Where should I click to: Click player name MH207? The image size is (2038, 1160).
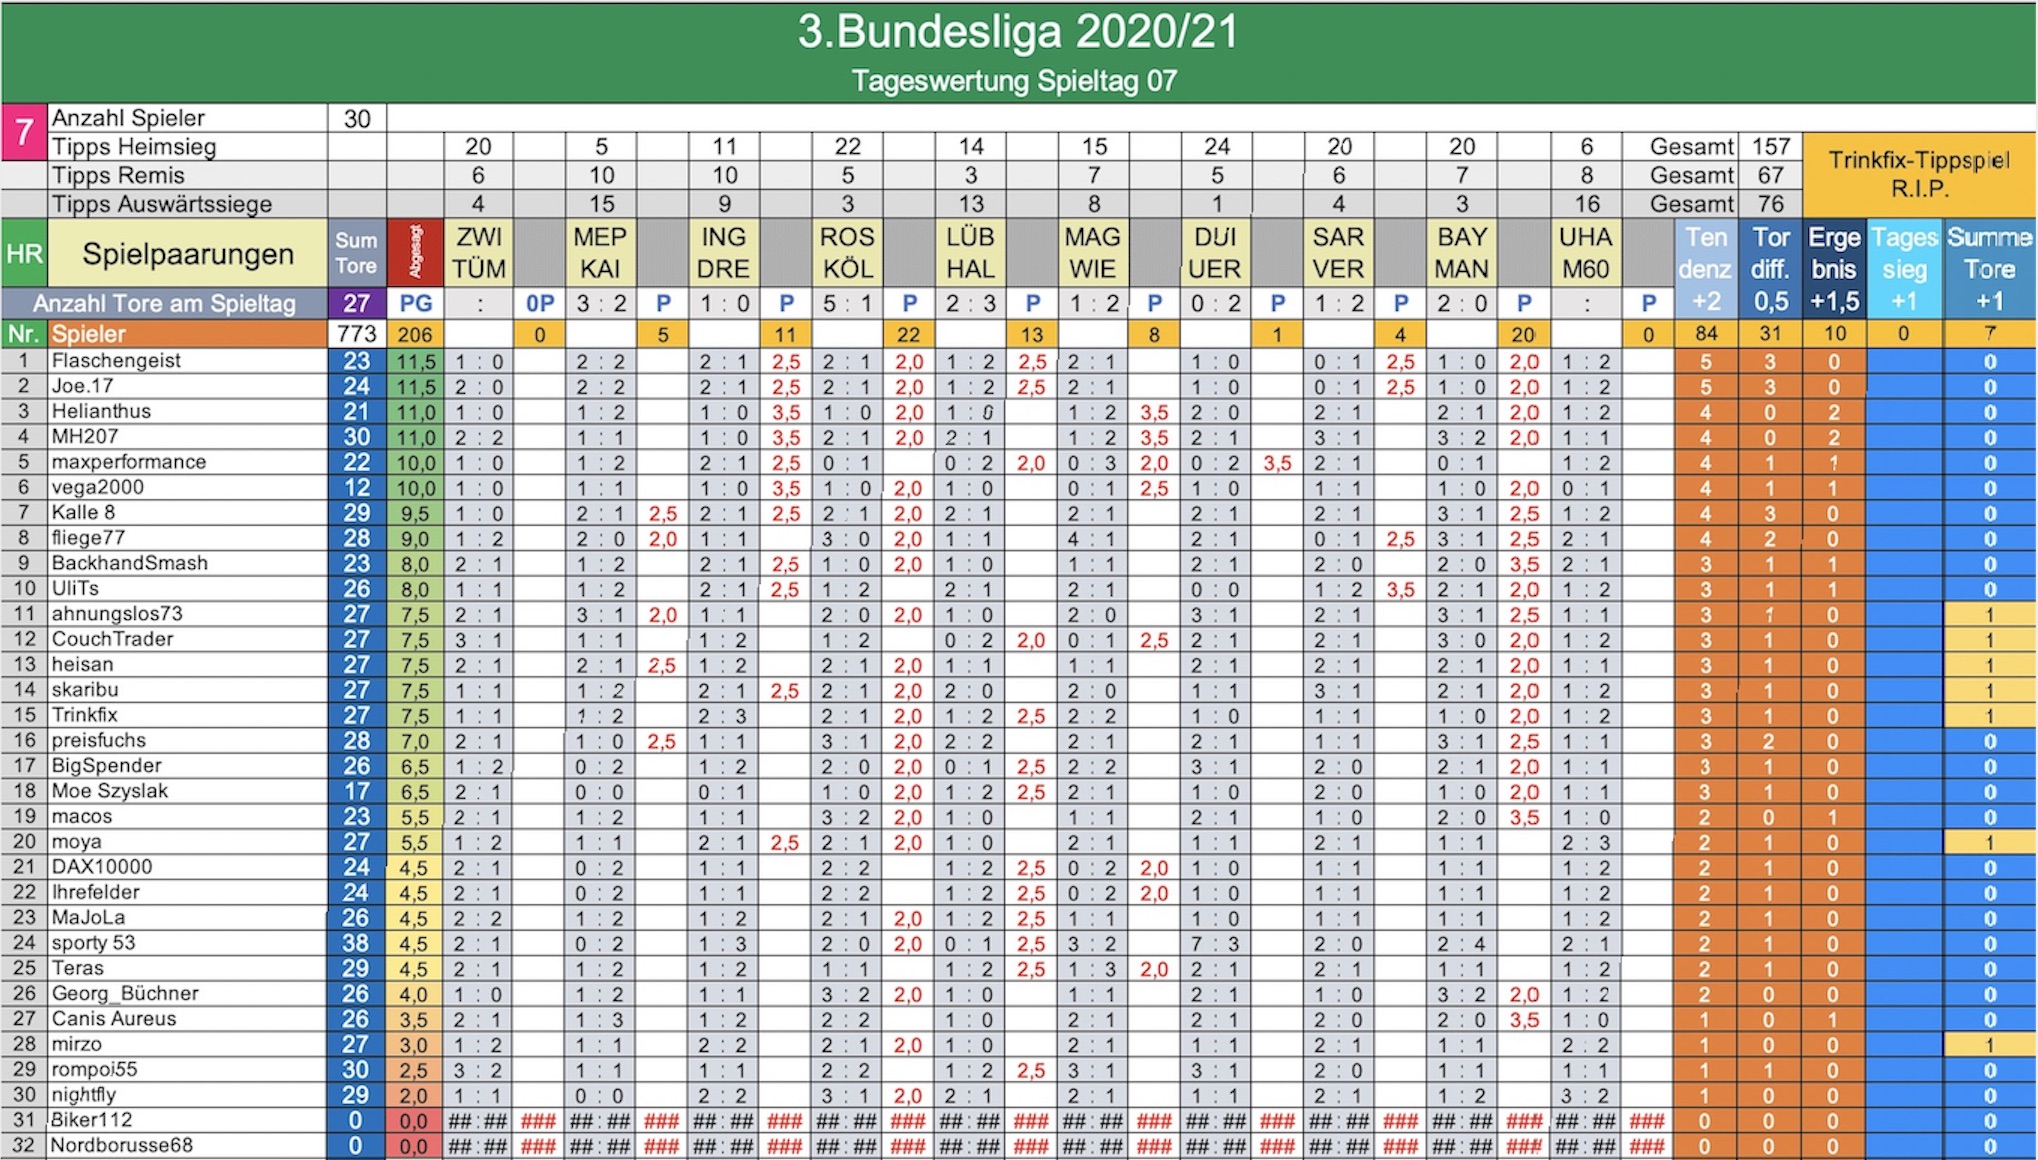pos(85,437)
